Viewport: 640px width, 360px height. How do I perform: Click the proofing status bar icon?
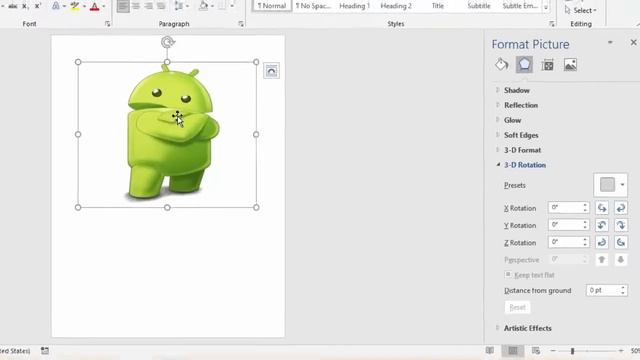[44, 350]
